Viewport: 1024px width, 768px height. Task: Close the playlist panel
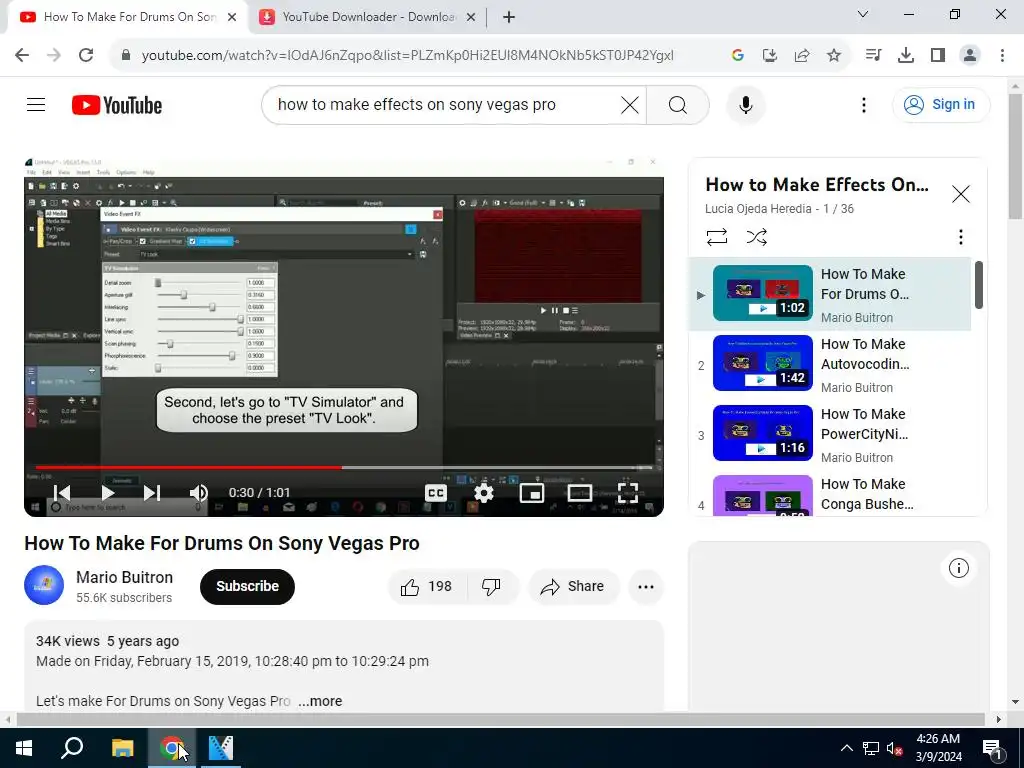961,194
